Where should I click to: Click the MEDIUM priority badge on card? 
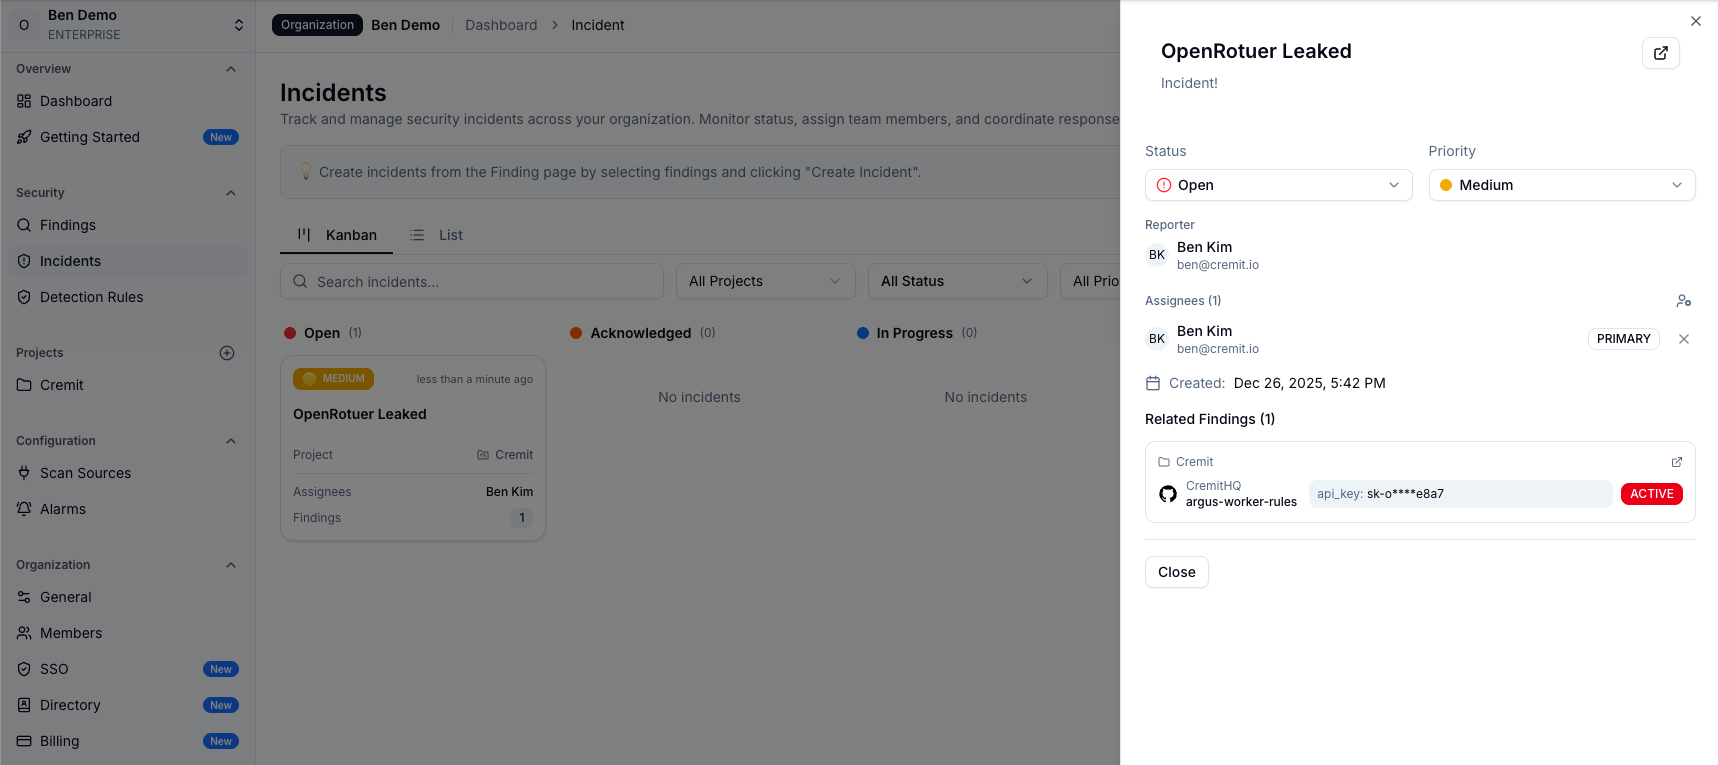(x=333, y=379)
